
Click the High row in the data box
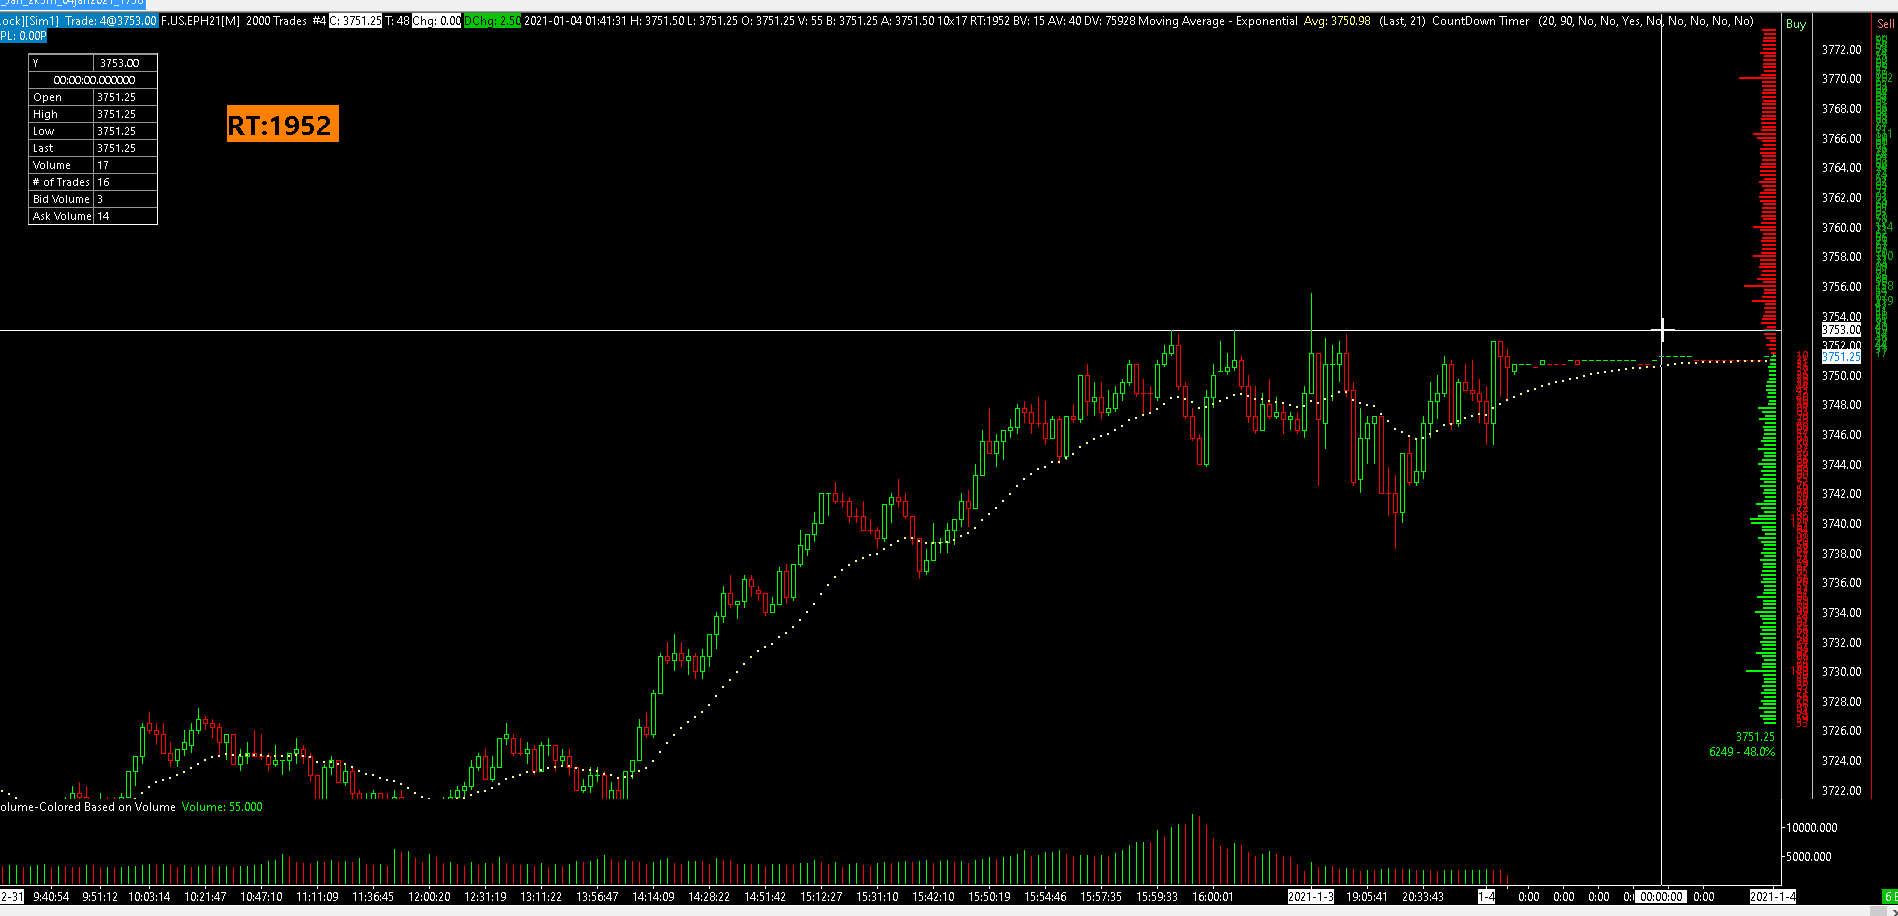pos(93,114)
